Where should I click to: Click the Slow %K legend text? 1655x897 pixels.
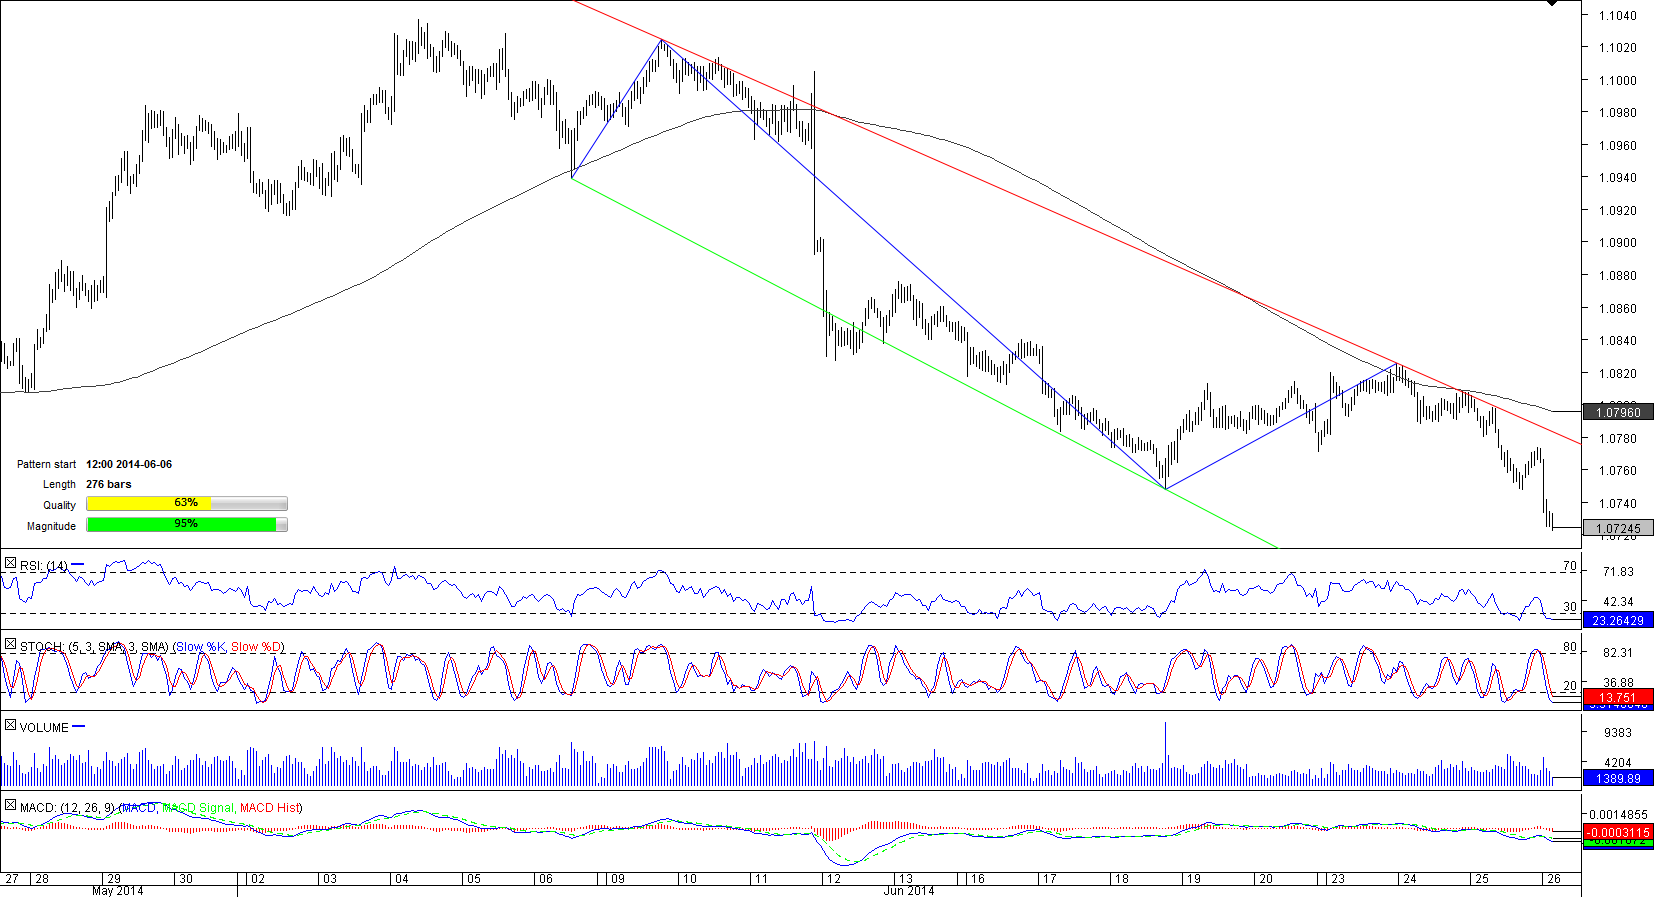(x=200, y=647)
